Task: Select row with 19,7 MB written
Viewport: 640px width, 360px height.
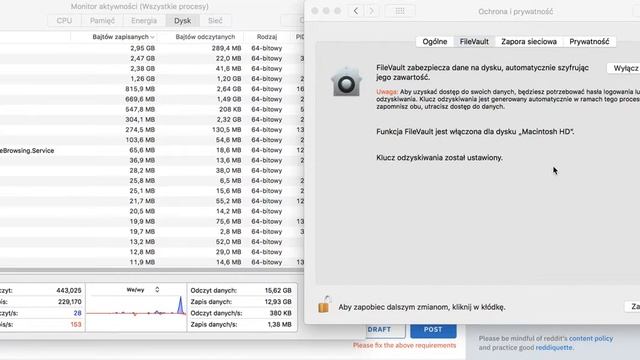Action: point(152,232)
